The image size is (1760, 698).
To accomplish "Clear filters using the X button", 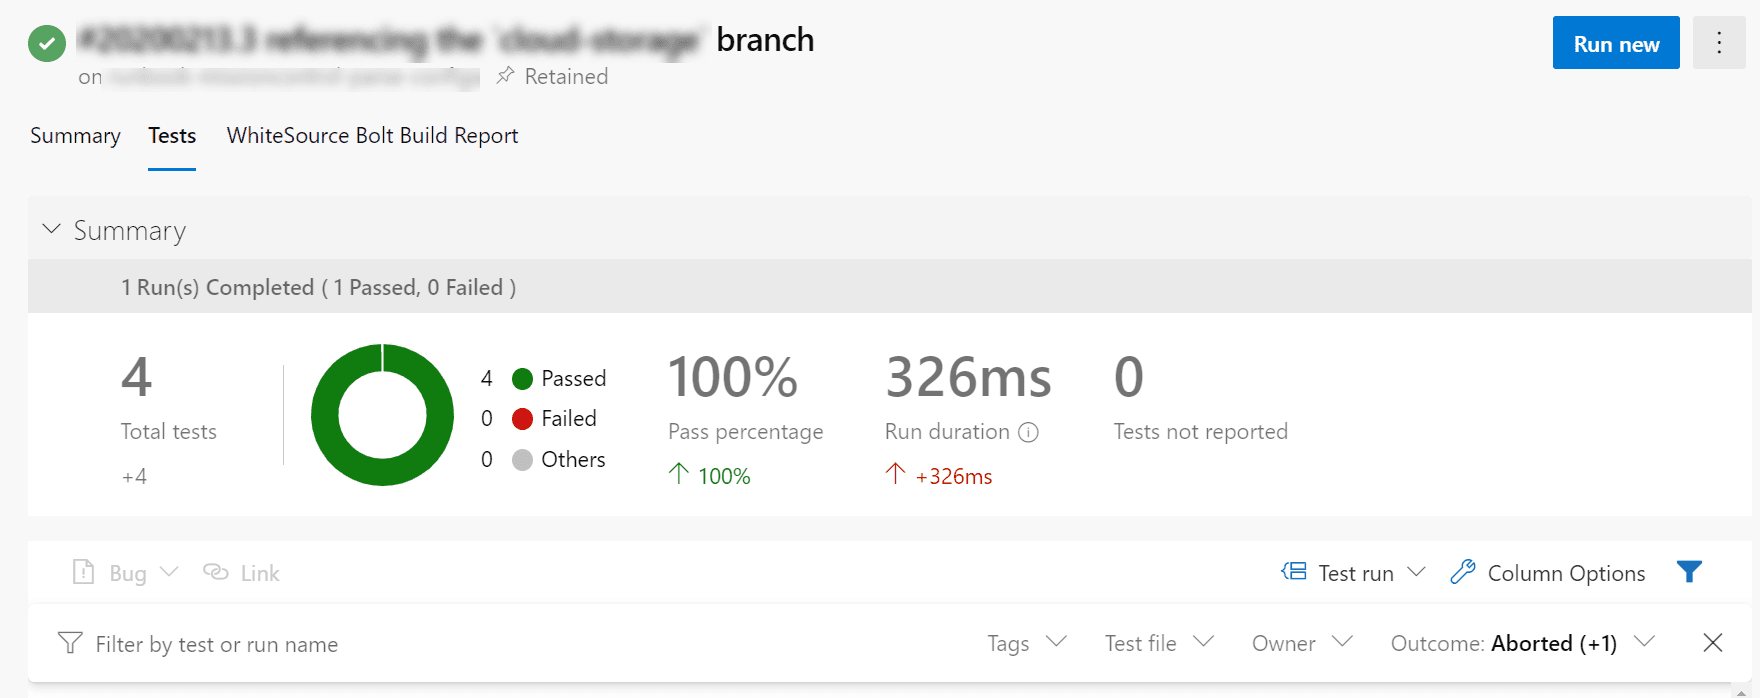I will point(1712,643).
